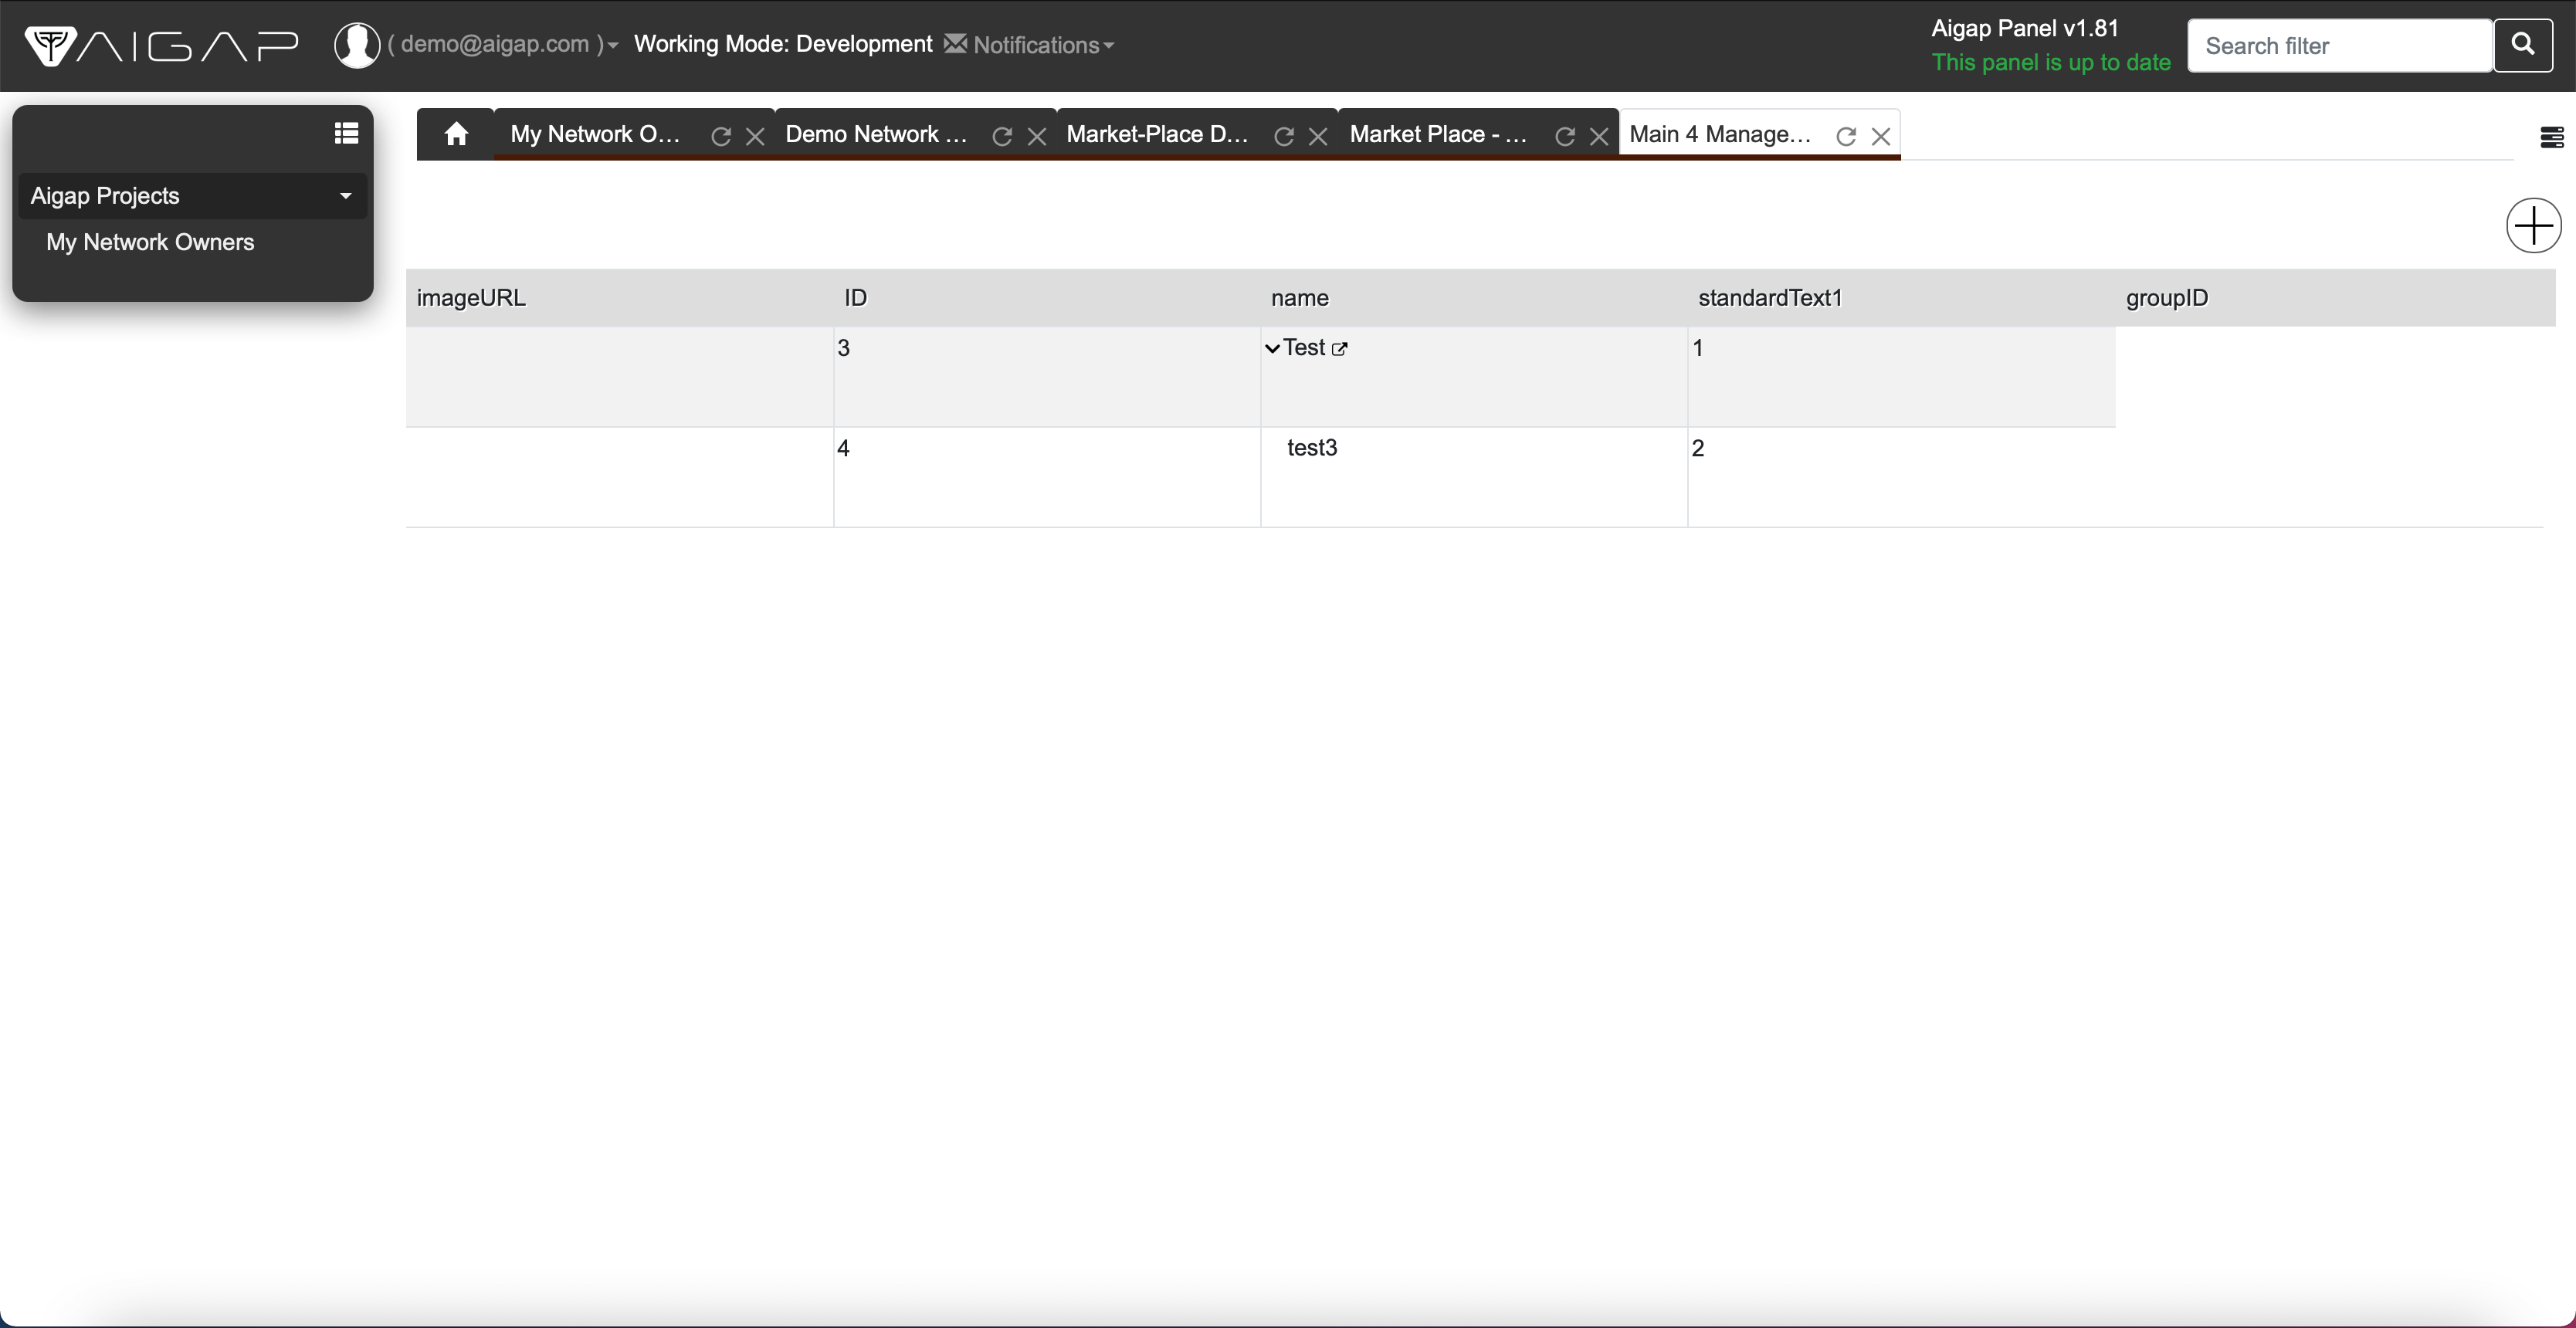
Task: Click Working Mode: Development label
Action: pyautogui.click(x=783, y=44)
